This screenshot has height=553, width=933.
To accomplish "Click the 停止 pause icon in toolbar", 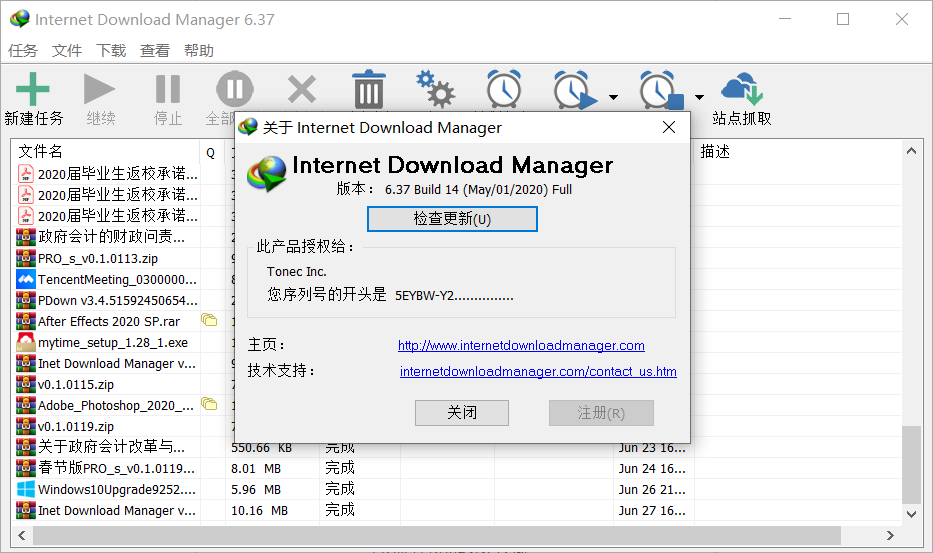I will point(168,90).
